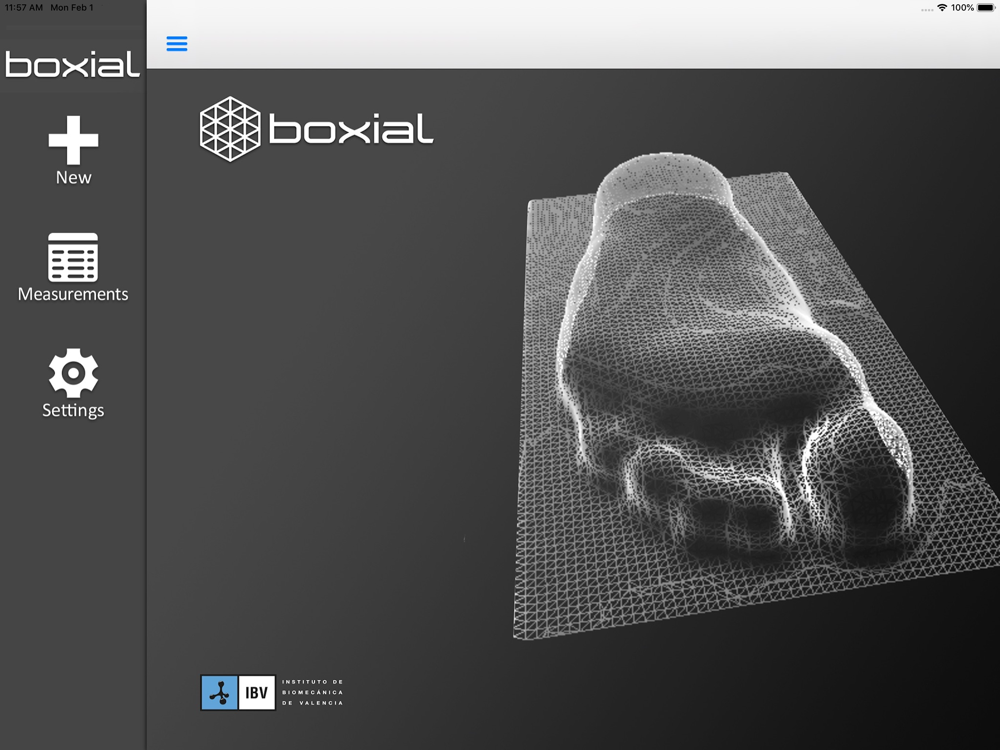Tap the 100% battery percentage text

(962, 8)
